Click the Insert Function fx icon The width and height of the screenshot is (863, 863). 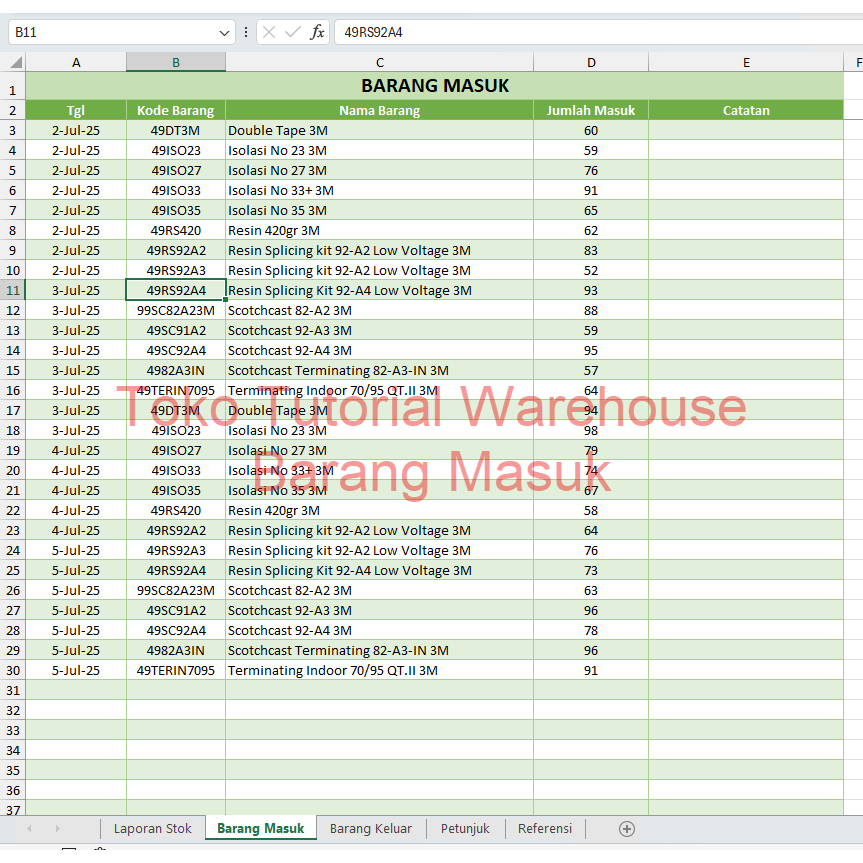[317, 32]
